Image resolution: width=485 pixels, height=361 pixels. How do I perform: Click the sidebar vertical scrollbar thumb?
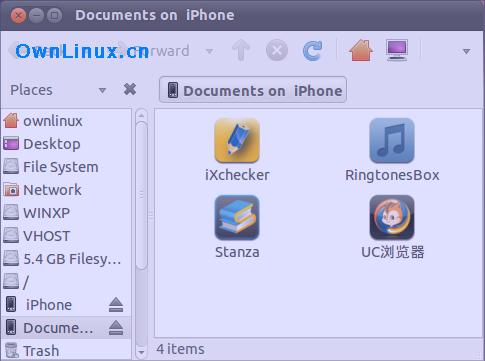pos(141,195)
